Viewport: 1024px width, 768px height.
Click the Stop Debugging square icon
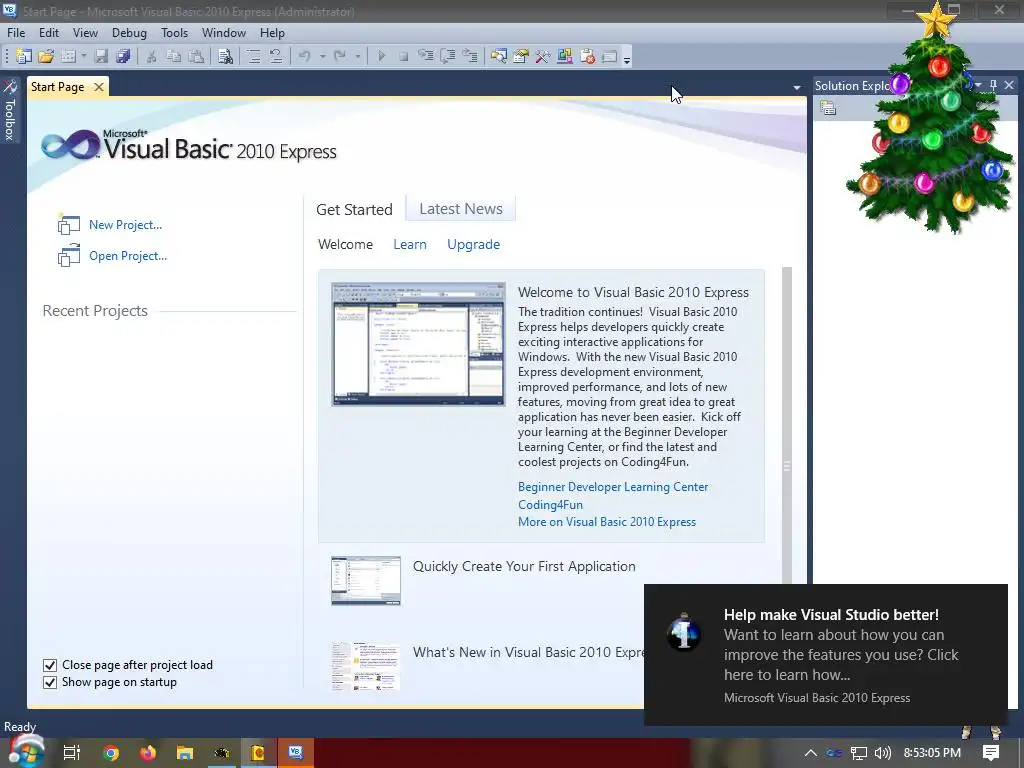point(404,57)
